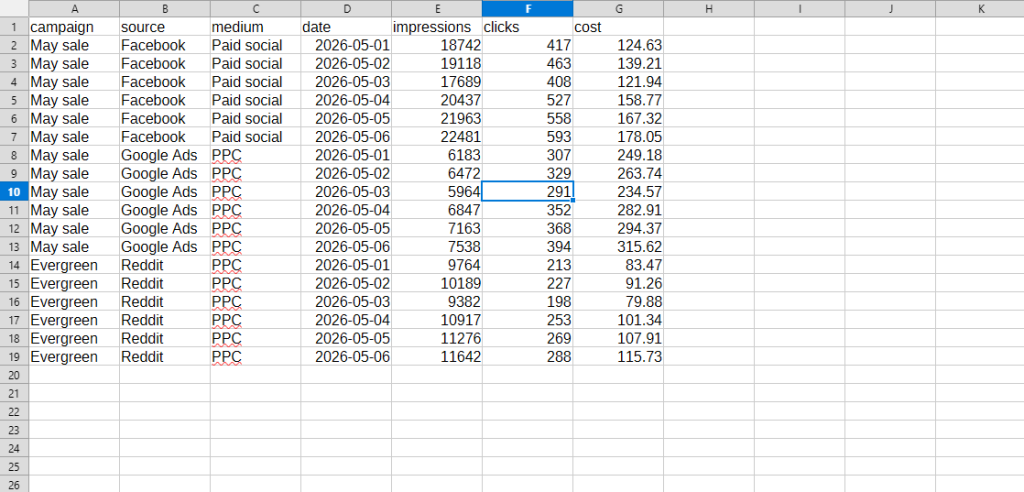
Task: Click cost value 234.57
Action: point(618,191)
